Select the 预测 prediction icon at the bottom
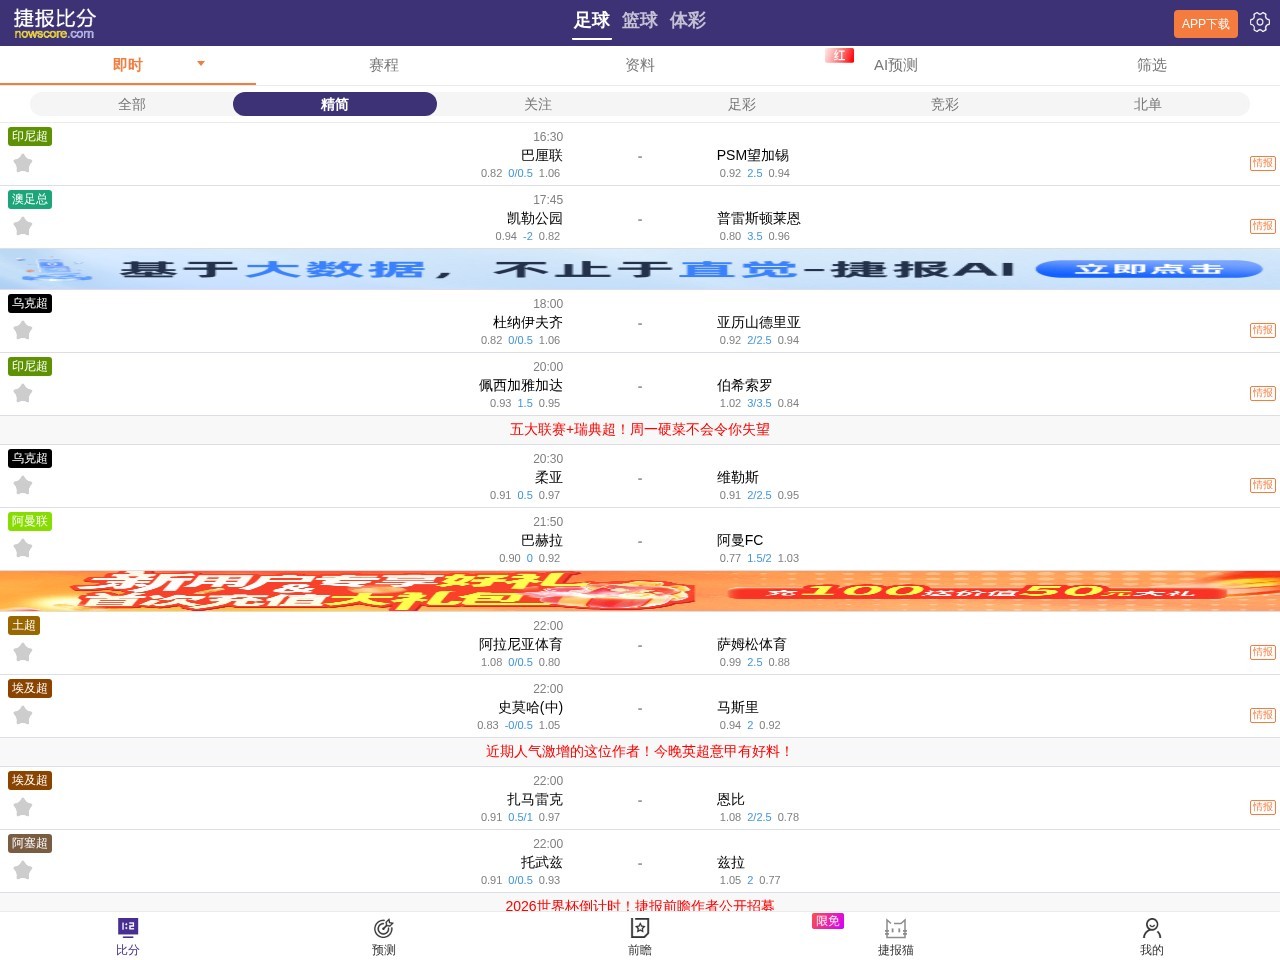 [x=383, y=936]
